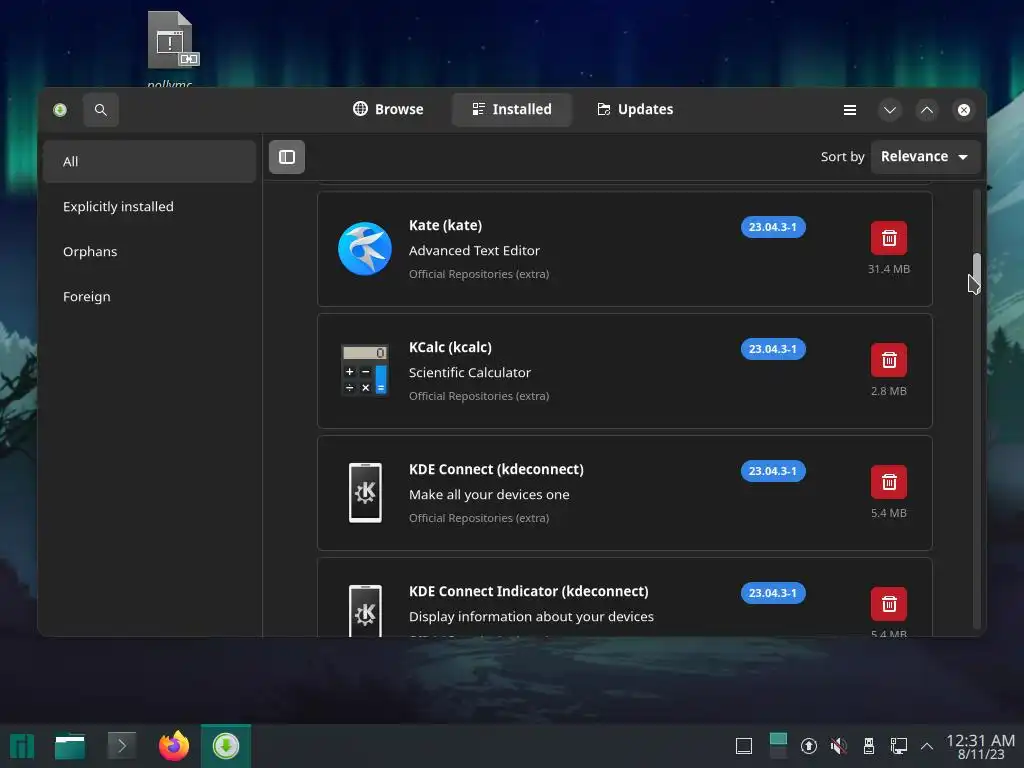Click the Kate app icon
The image size is (1024, 768).
tap(365, 249)
